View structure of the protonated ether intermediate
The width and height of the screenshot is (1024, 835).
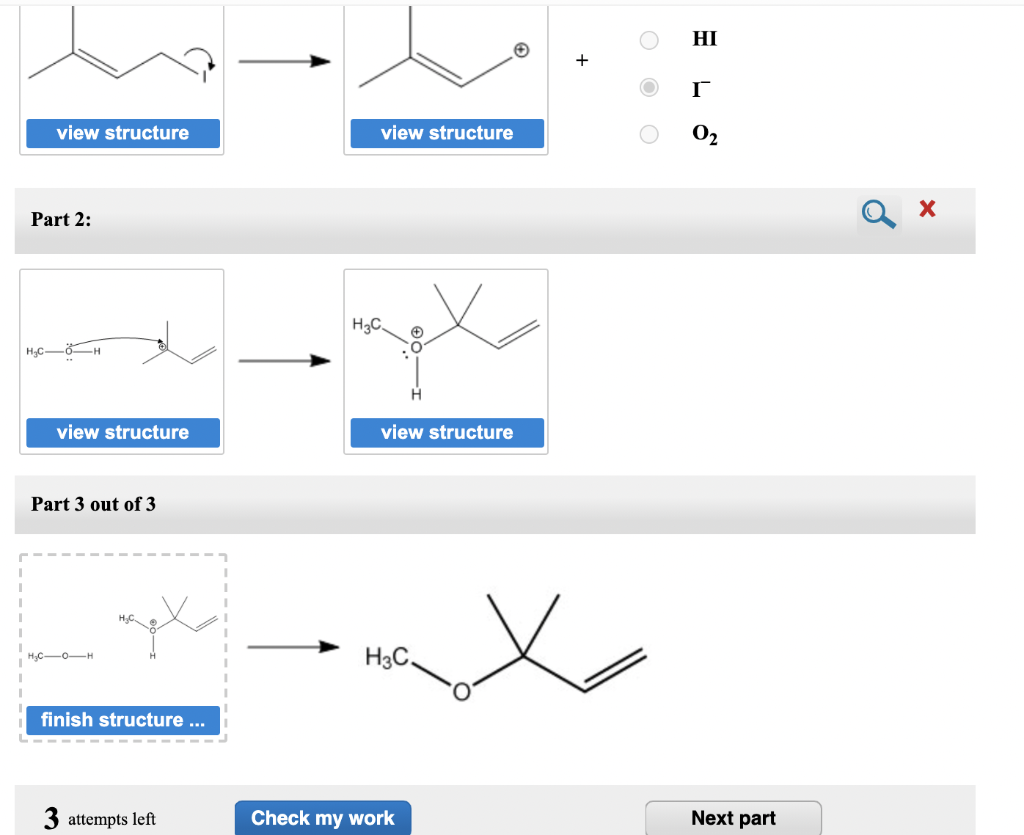446,432
